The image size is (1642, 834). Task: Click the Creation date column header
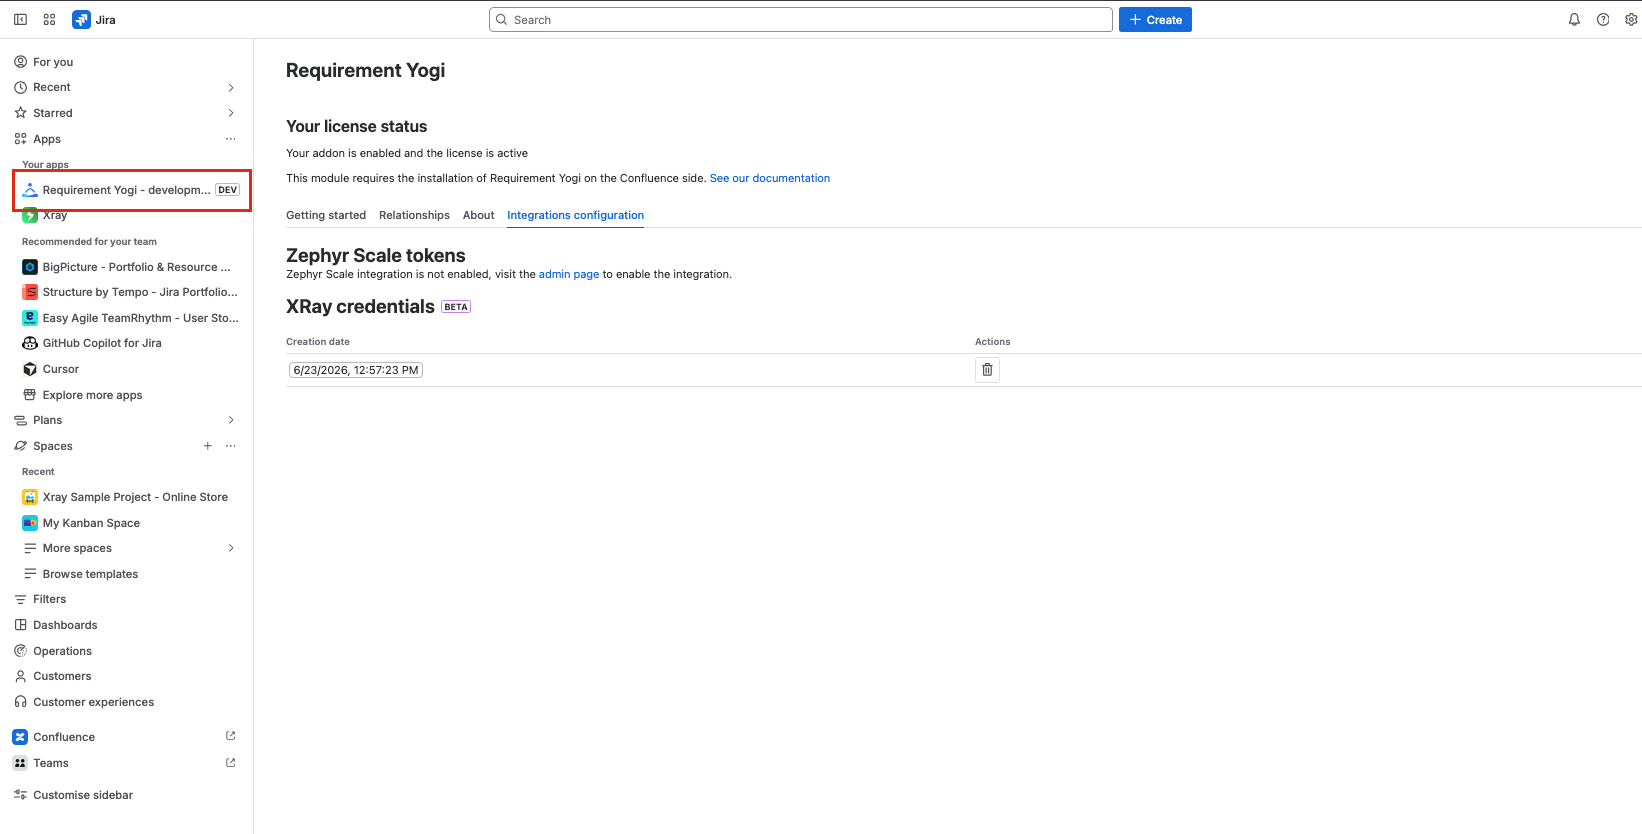(318, 342)
